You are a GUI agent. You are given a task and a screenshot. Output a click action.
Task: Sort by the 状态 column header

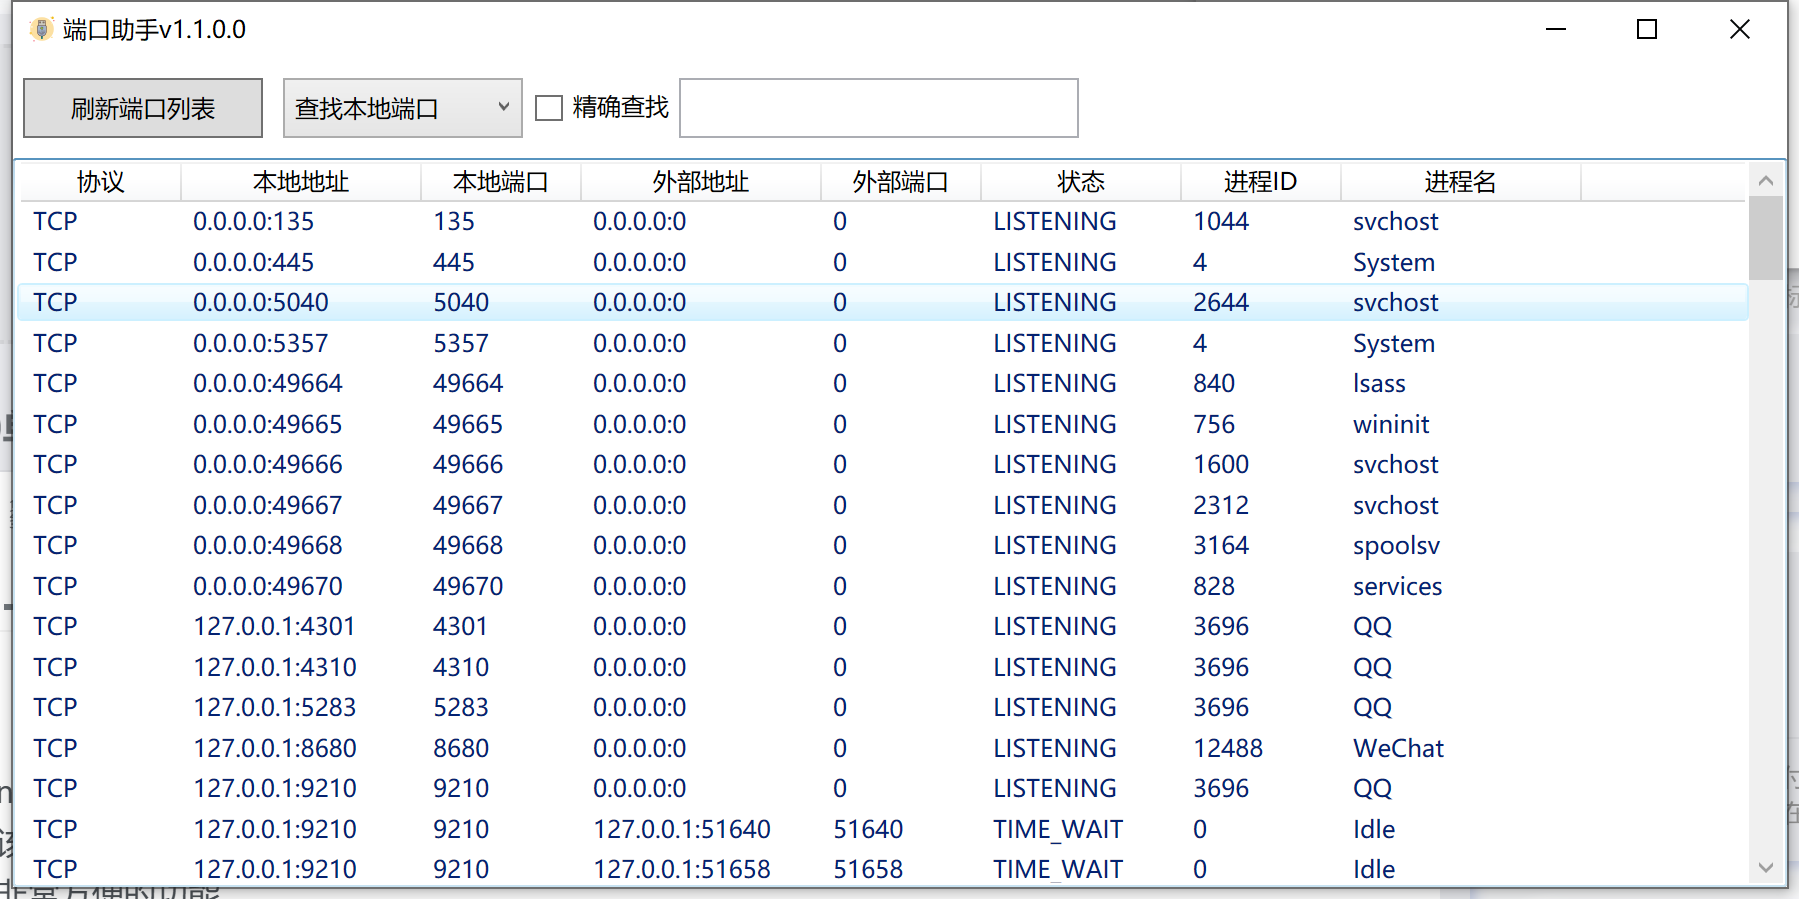point(1081,182)
